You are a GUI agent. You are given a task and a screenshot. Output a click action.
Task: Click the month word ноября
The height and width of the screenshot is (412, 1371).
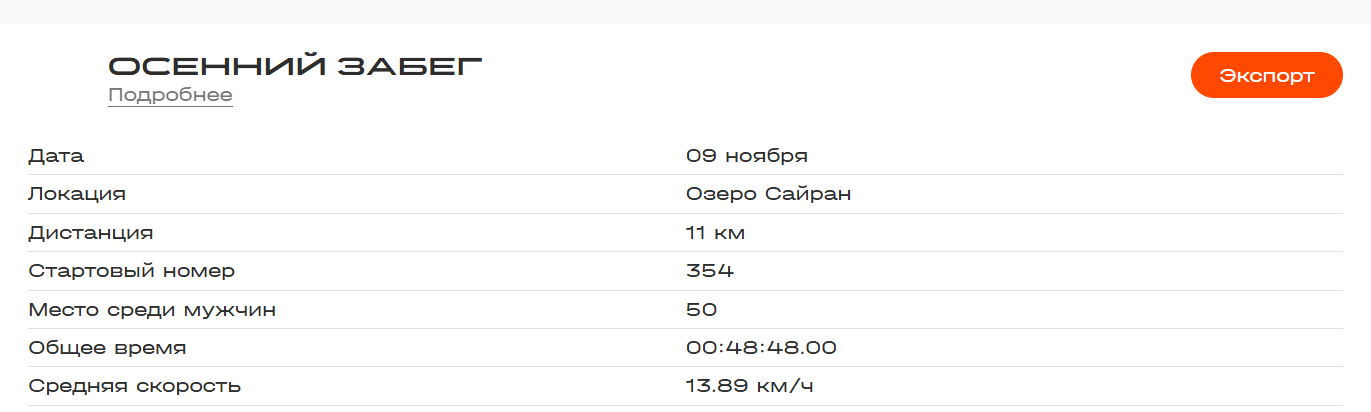pyautogui.click(x=766, y=156)
